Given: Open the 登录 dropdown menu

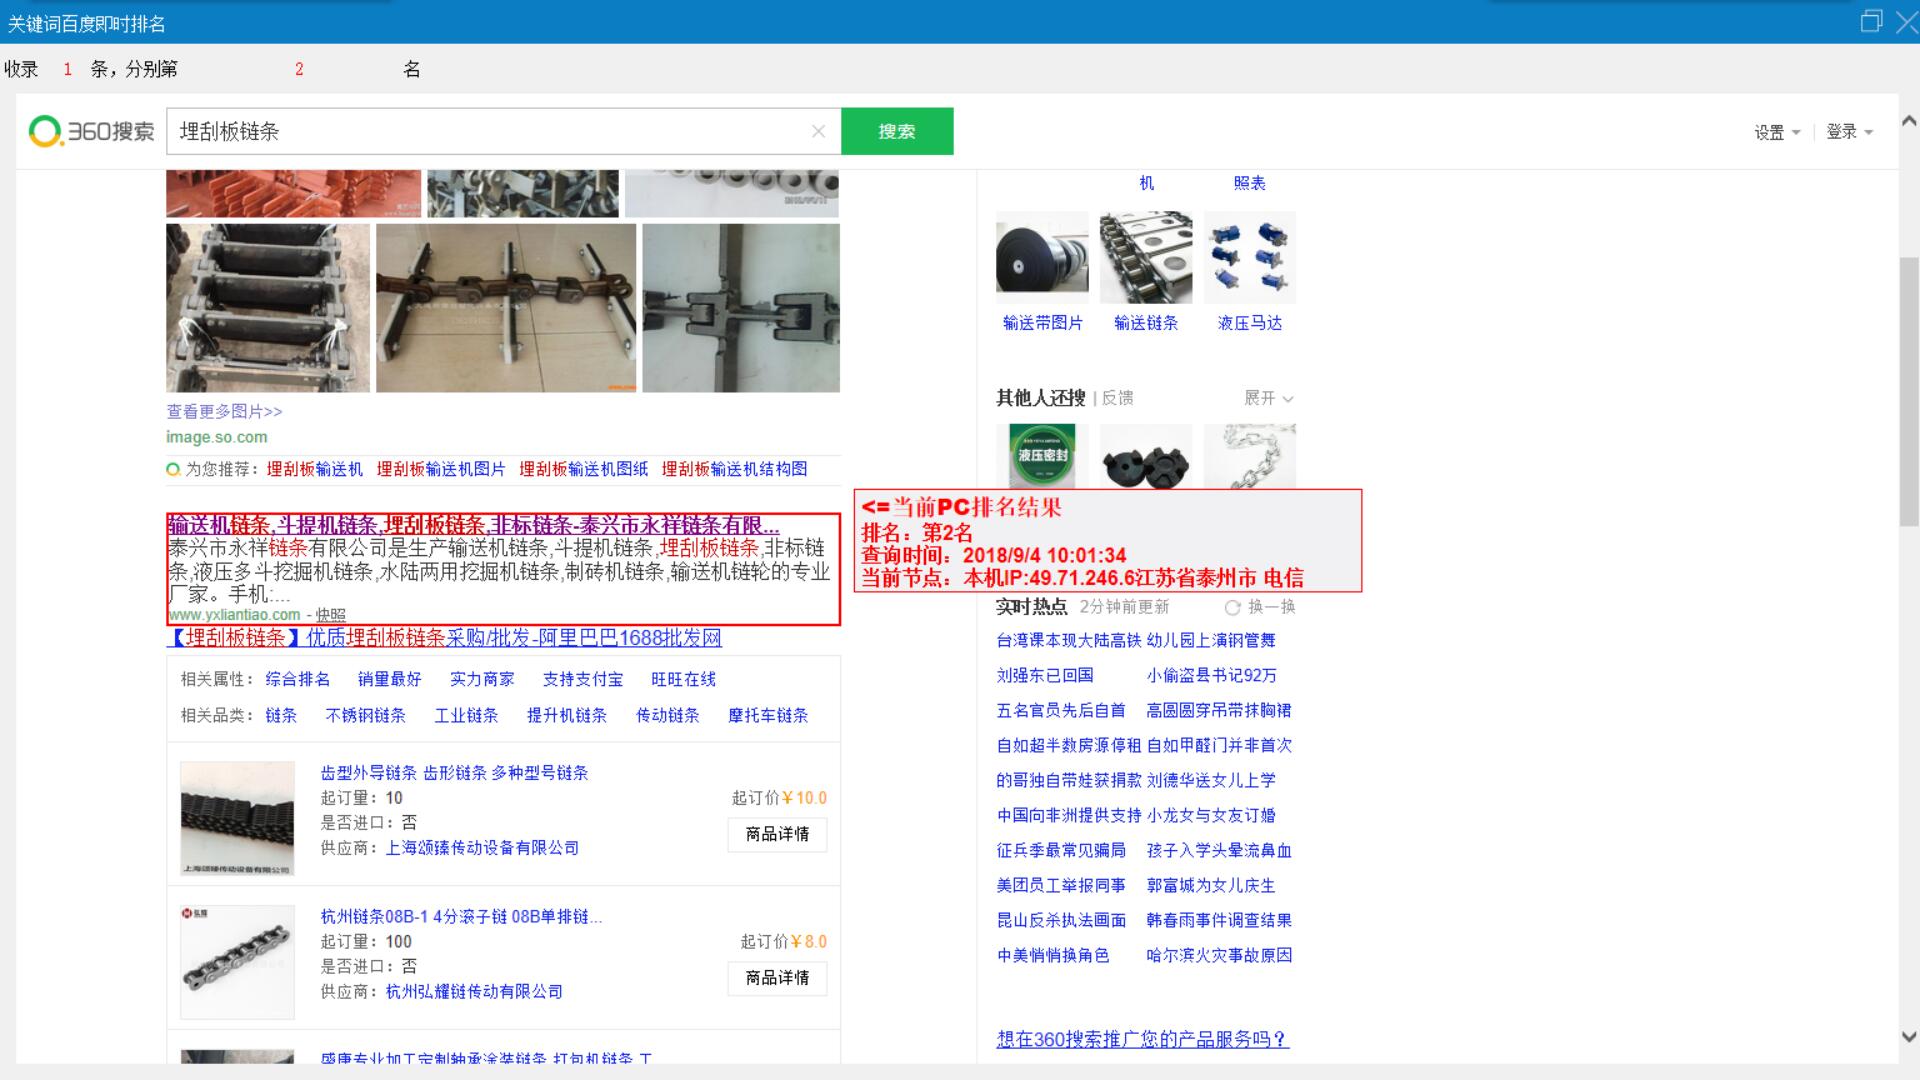Looking at the screenshot, I should [x=1848, y=132].
